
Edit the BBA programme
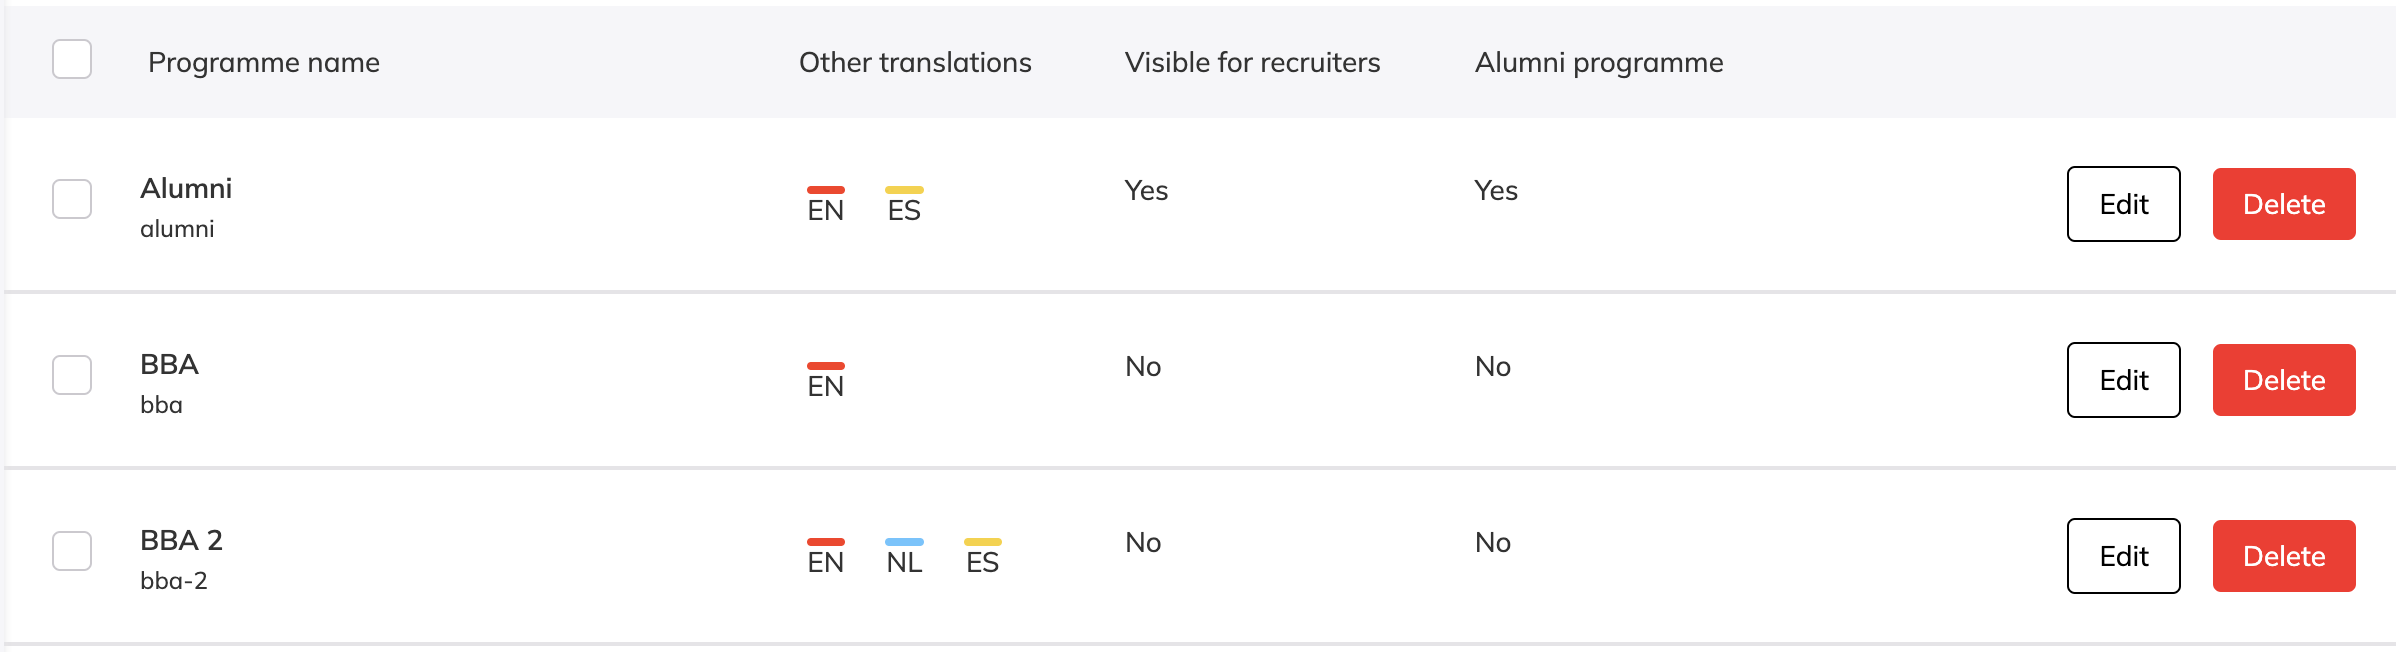(x=2124, y=380)
